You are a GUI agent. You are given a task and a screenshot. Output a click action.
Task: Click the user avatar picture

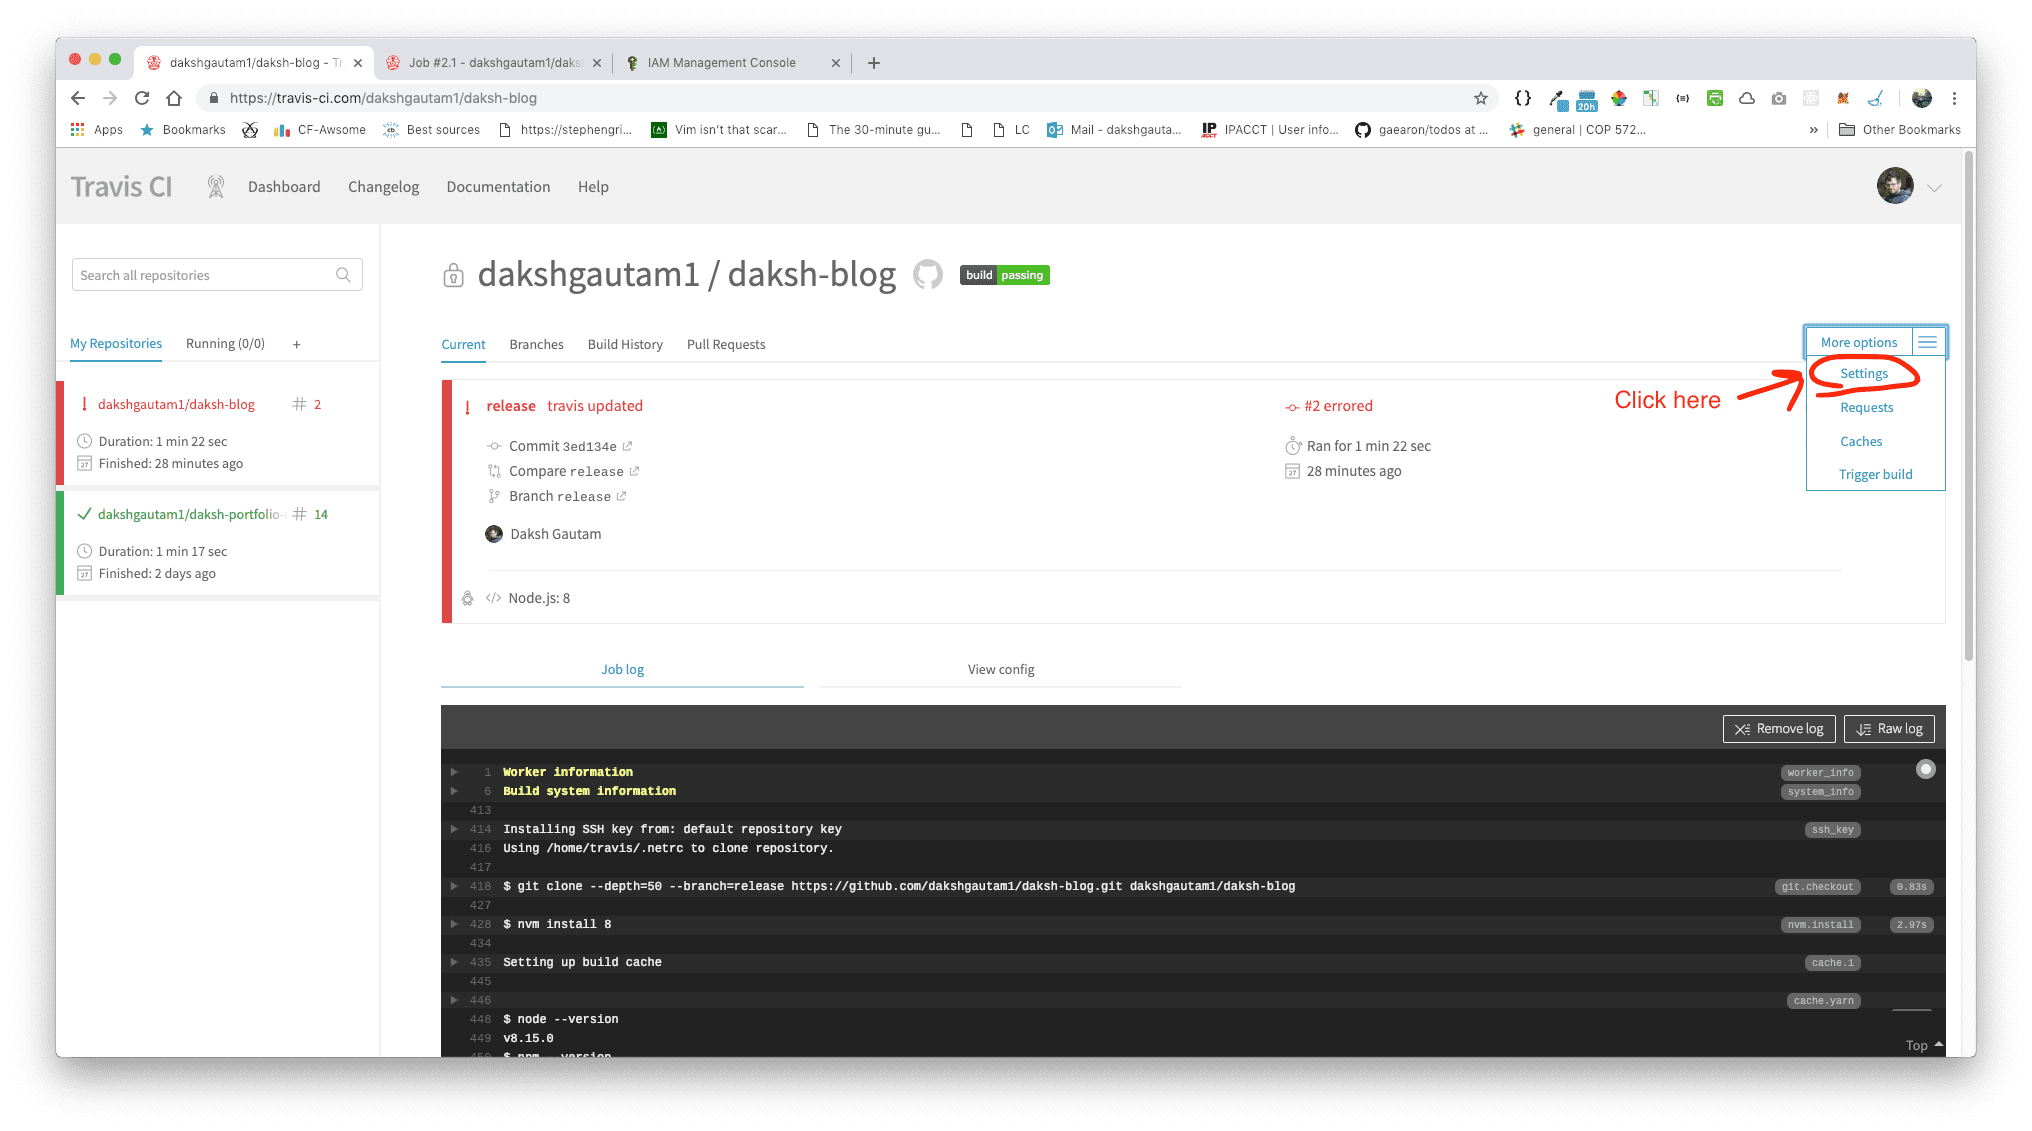click(x=1894, y=186)
